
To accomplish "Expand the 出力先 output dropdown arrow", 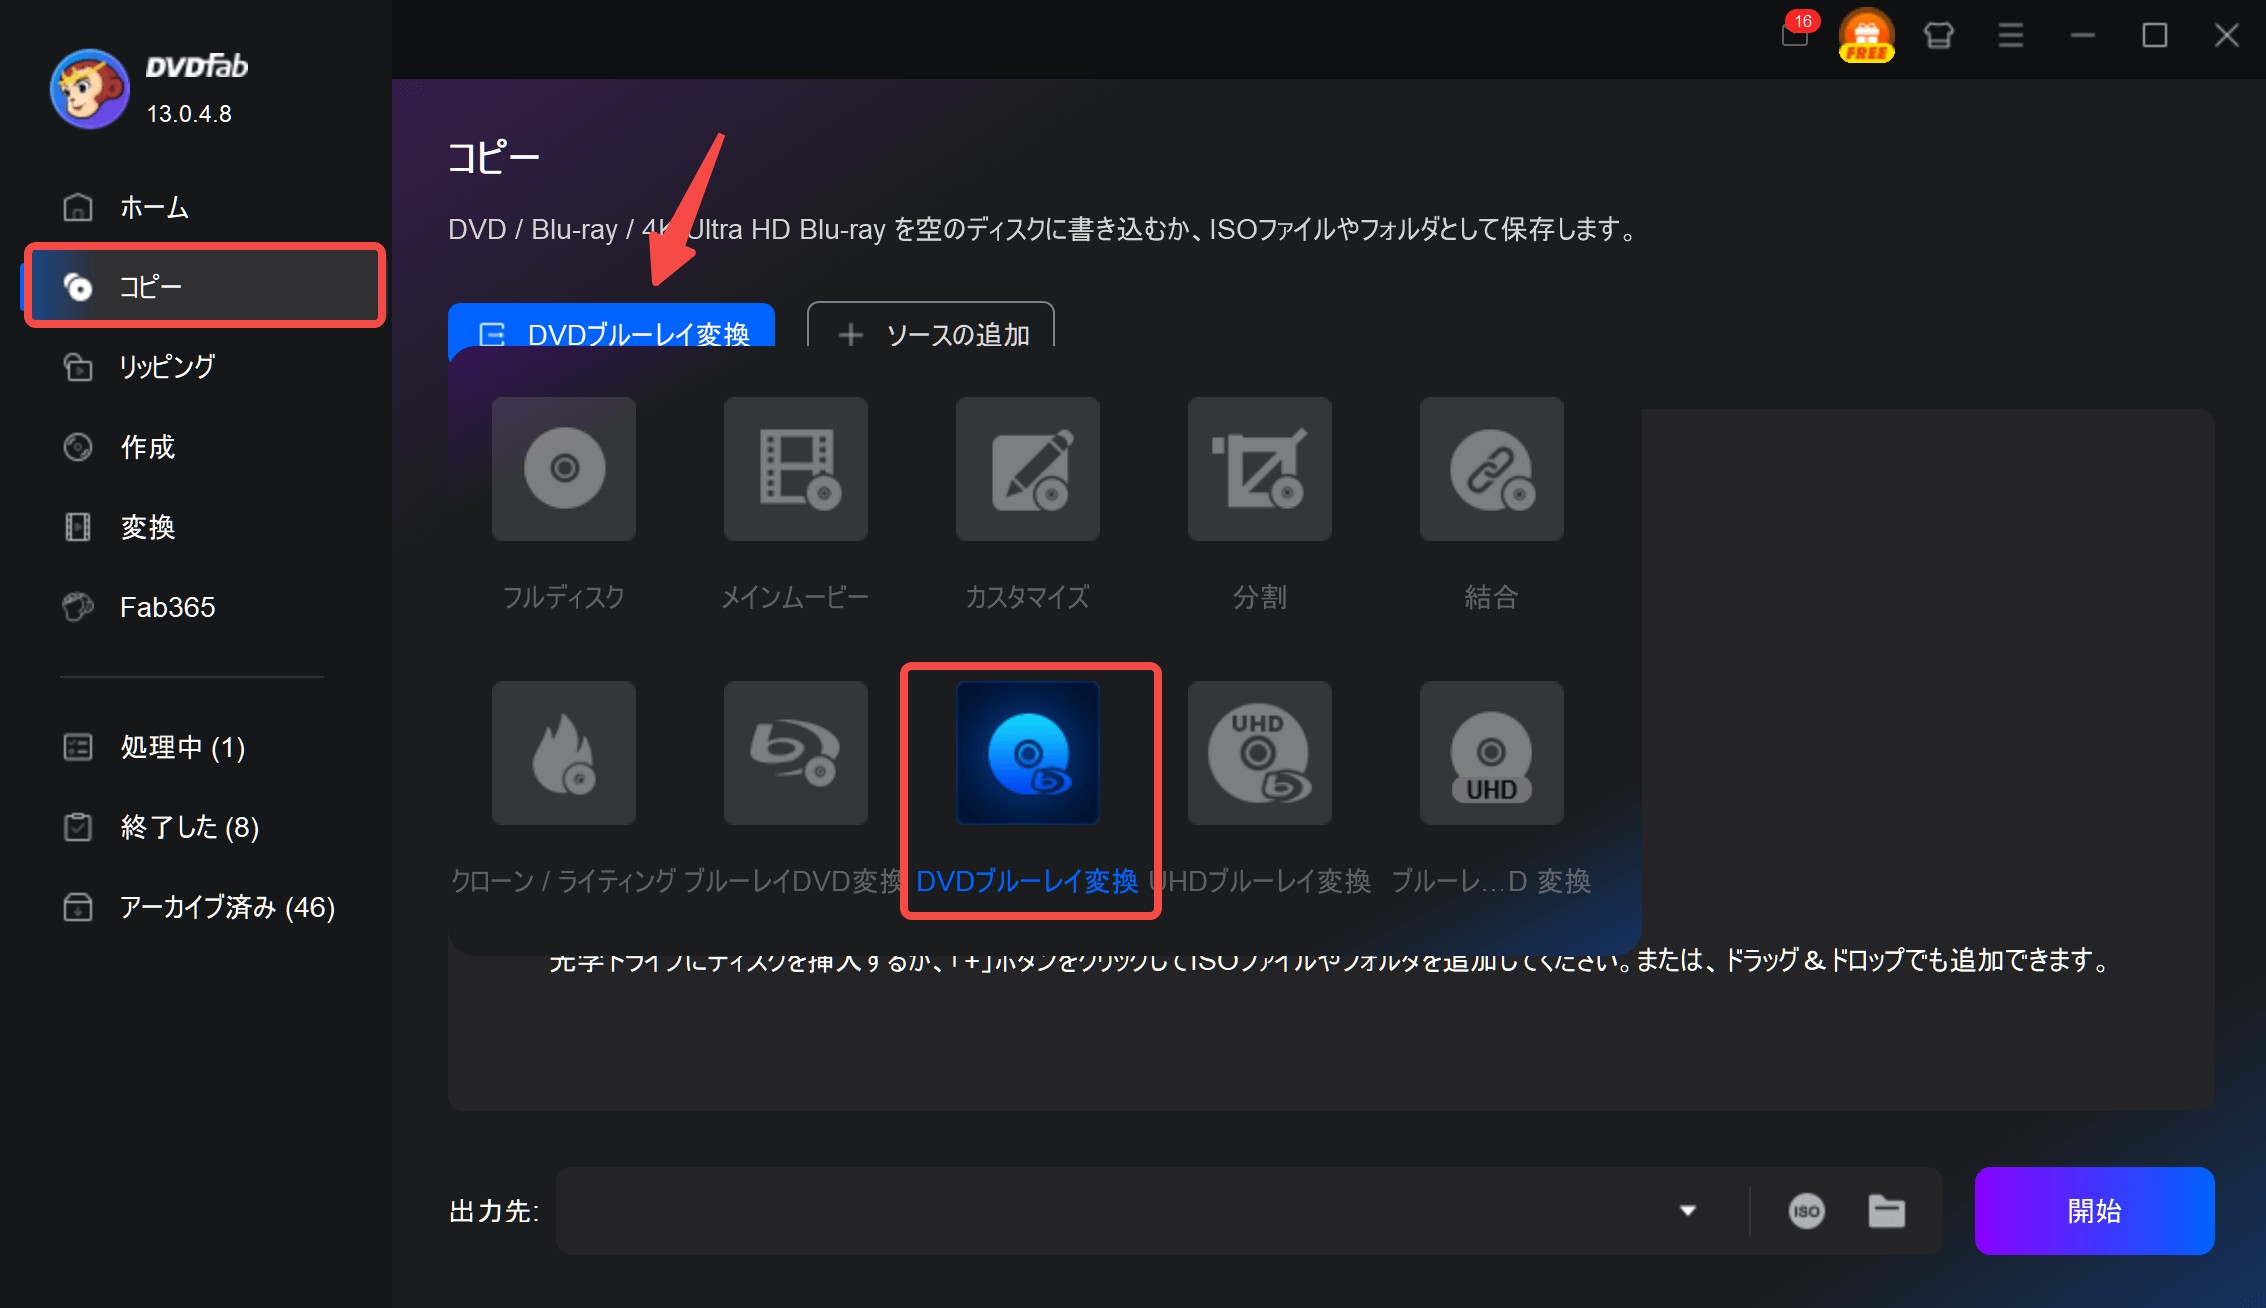I will point(1688,1211).
